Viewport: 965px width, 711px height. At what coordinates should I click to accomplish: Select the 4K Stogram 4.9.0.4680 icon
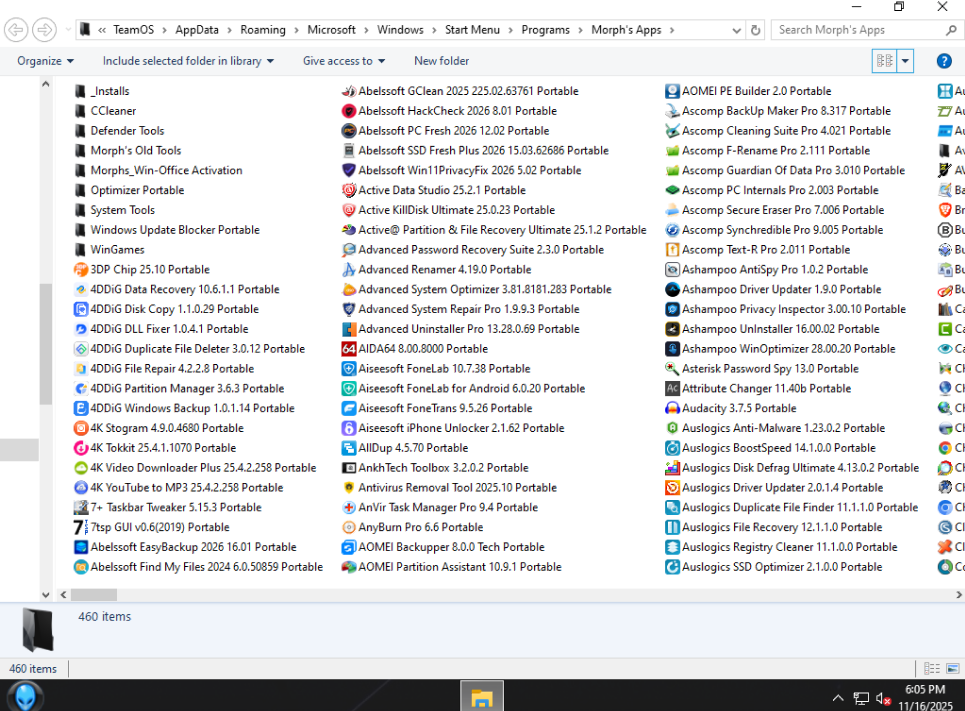click(x=81, y=428)
